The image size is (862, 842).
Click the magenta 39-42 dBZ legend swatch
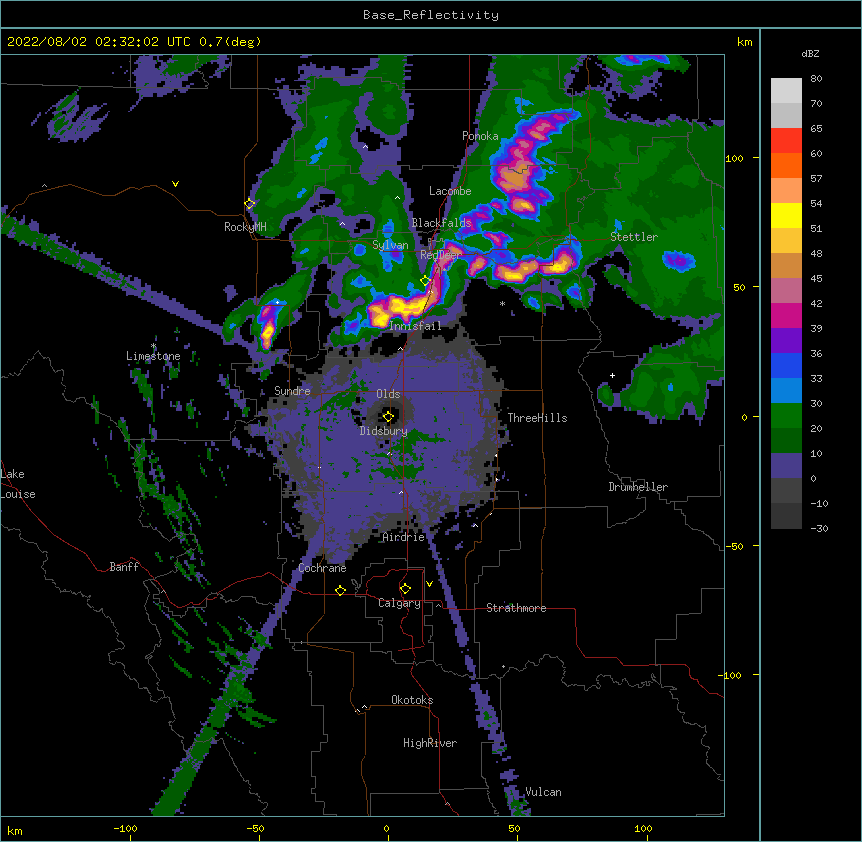[786, 315]
